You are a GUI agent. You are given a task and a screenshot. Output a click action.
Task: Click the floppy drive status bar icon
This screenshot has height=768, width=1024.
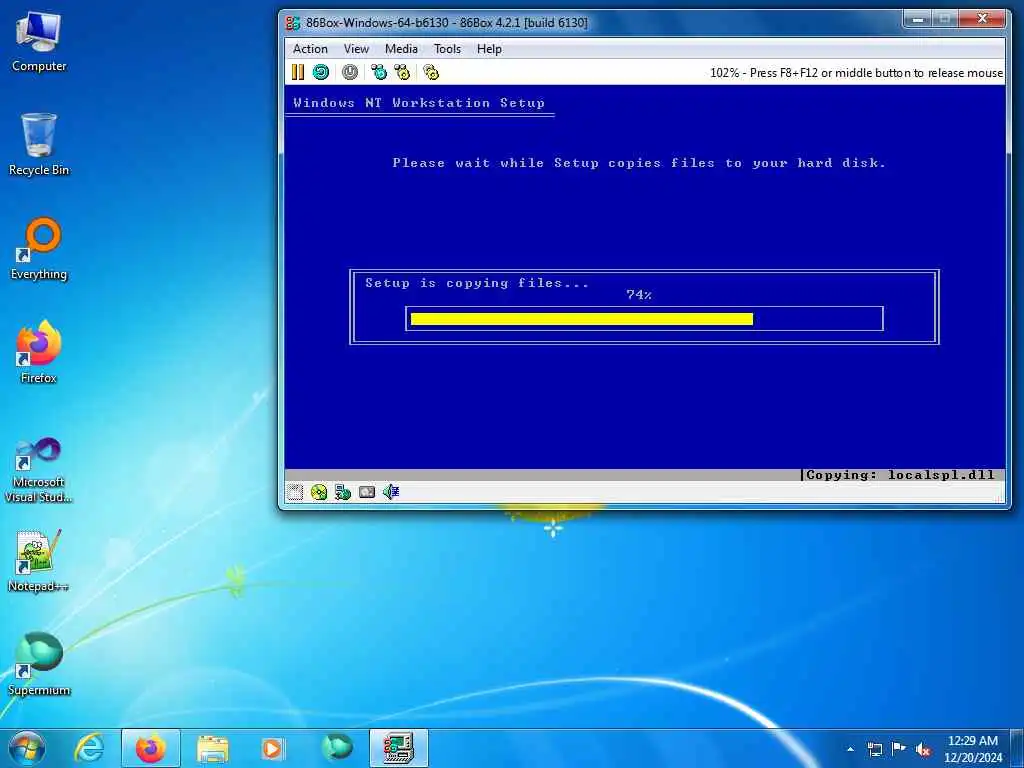(x=295, y=492)
